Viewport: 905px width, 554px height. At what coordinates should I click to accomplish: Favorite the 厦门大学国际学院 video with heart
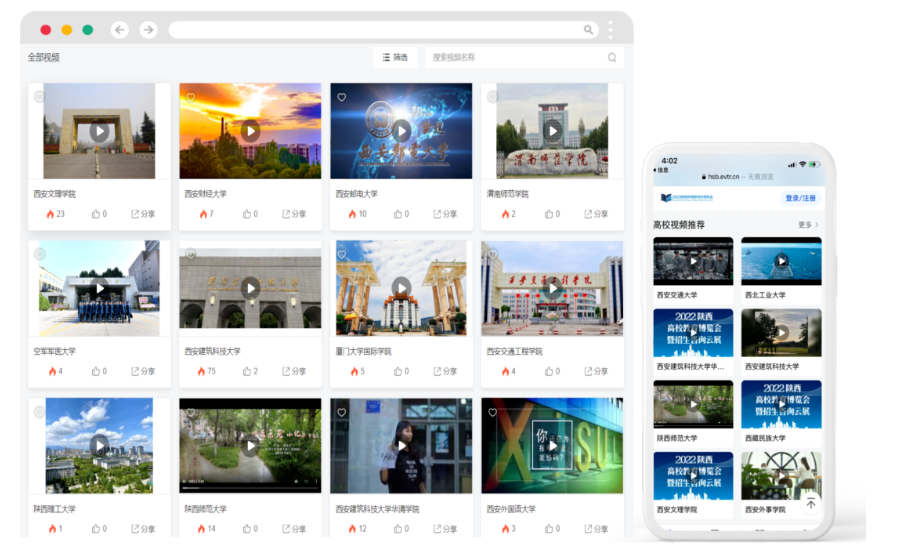pos(342,254)
